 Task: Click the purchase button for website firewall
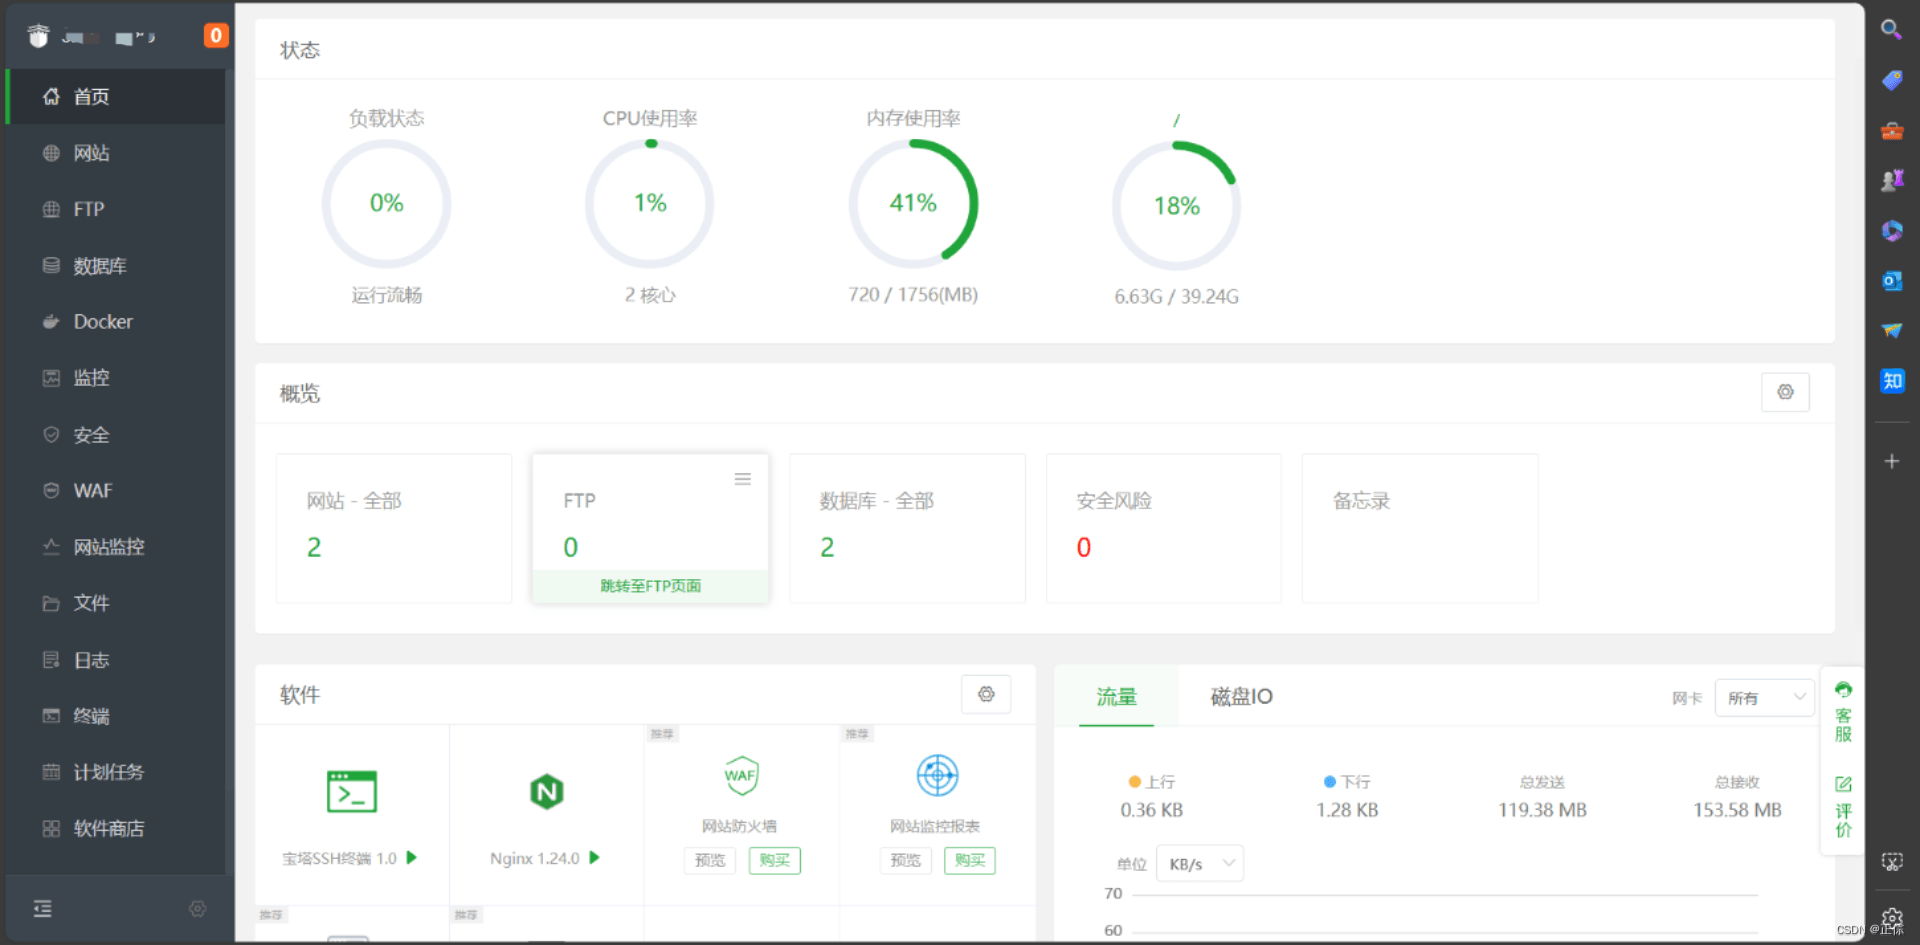(774, 860)
